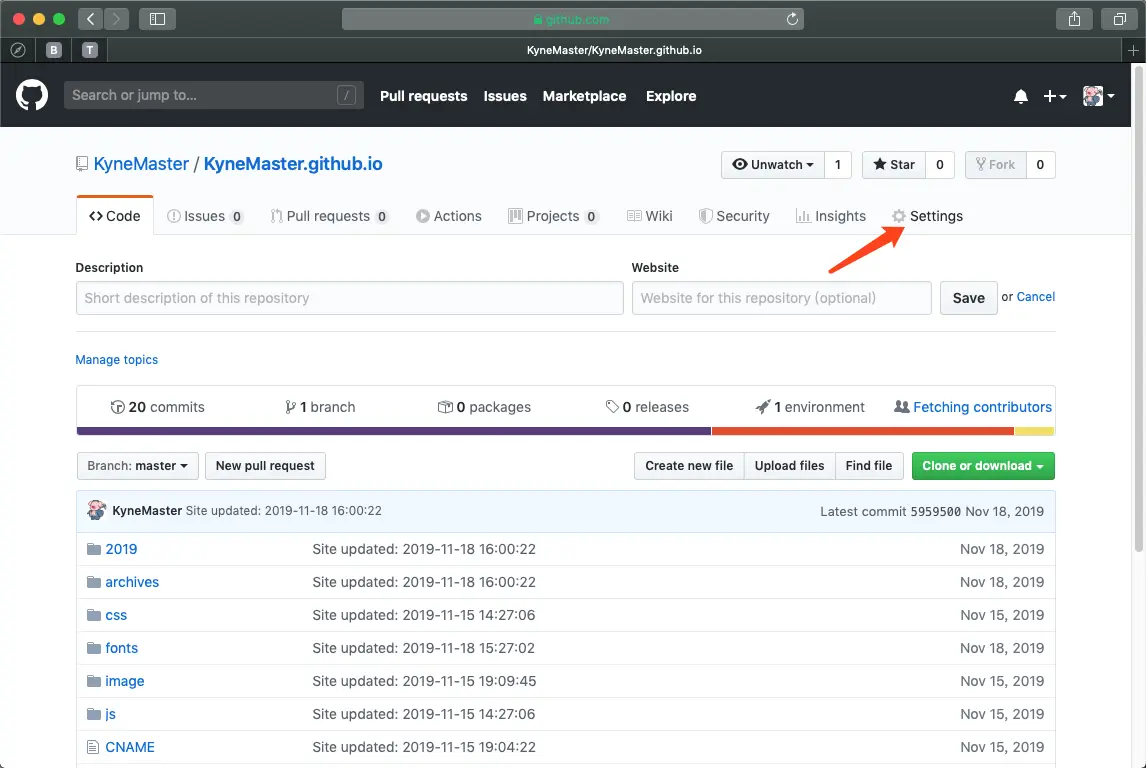Click the Cancel link
1146x768 pixels.
[1036, 297]
